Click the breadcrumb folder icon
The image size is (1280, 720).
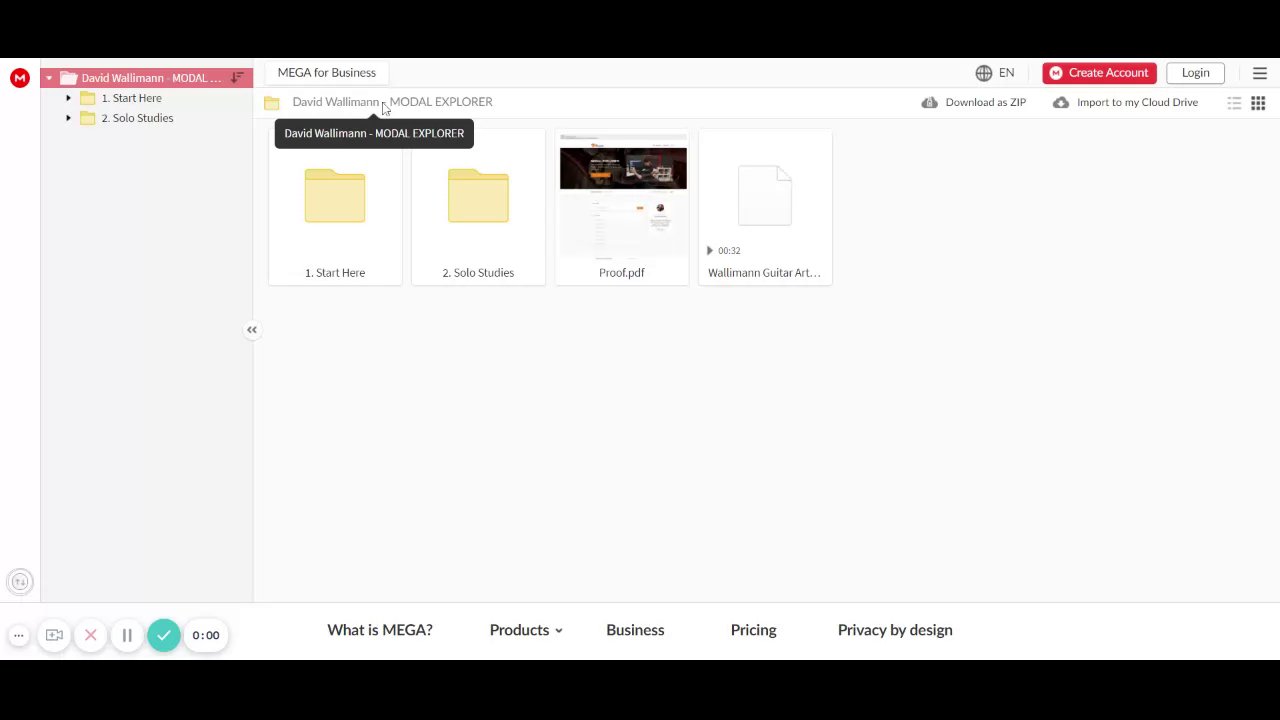click(271, 103)
